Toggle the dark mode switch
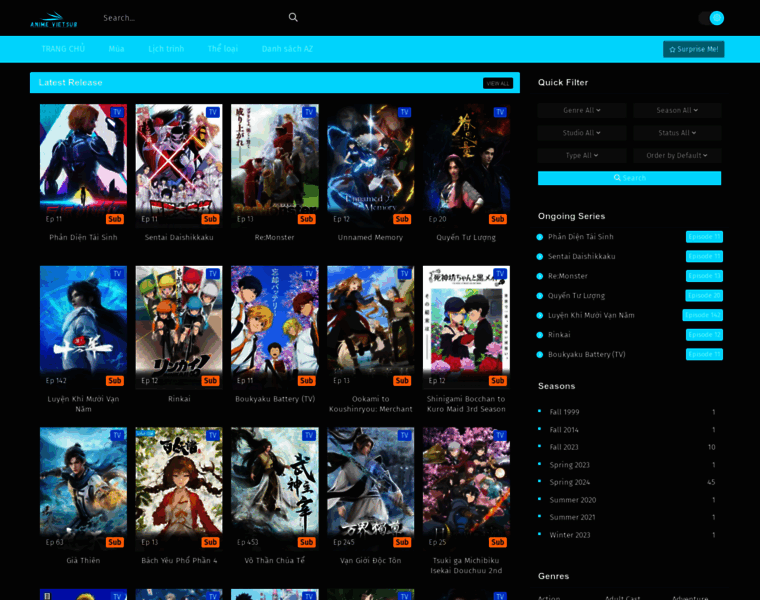The height and width of the screenshot is (600, 760). 711,18
